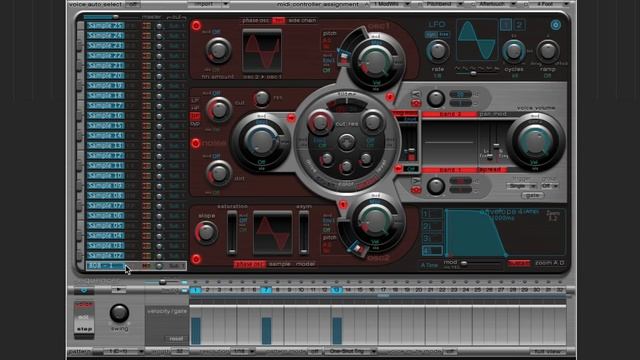Click the noise filter res knob
This screenshot has height=360, width=640.
pos(262,98)
